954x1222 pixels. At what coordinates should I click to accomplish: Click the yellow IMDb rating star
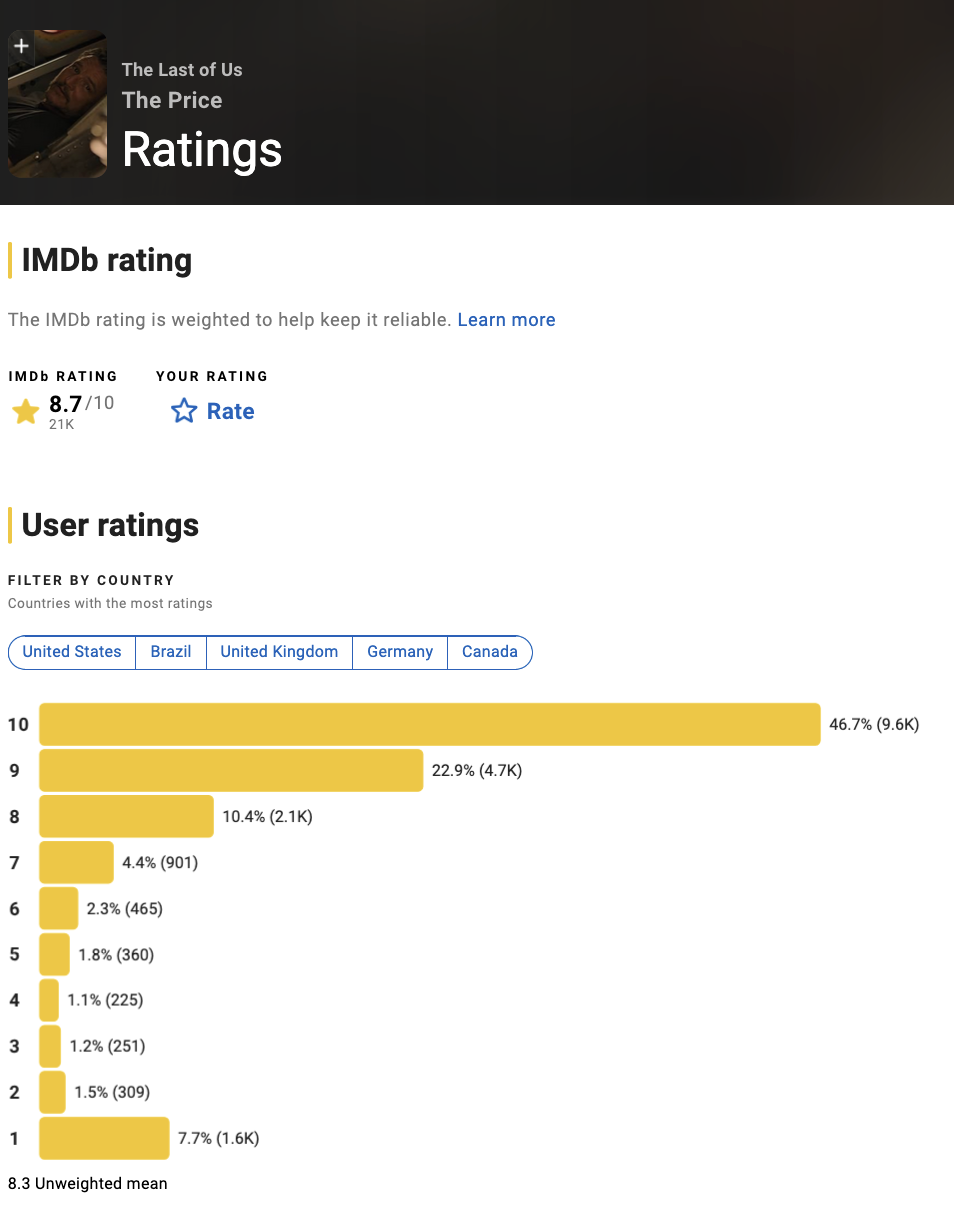click(26, 411)
